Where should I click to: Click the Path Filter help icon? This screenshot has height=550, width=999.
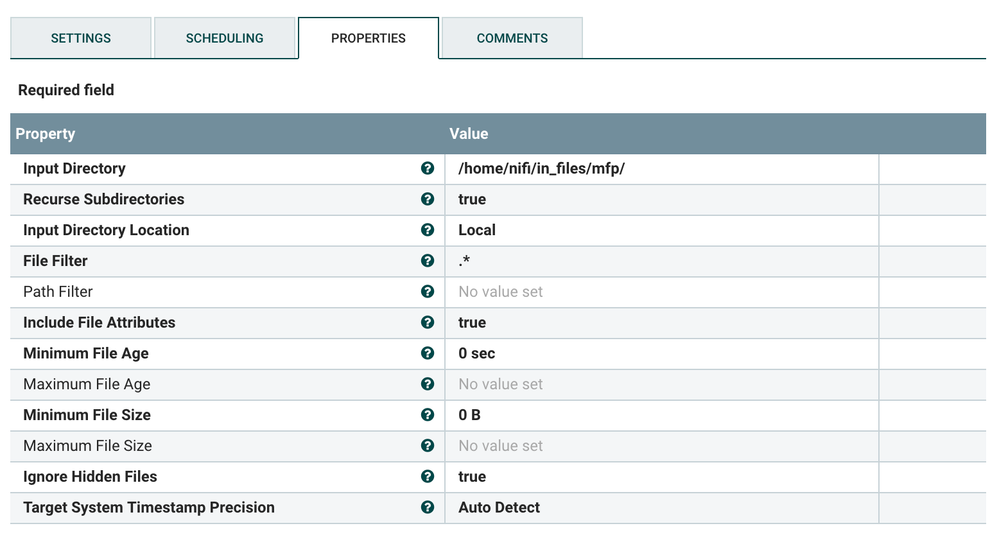(x=428, y=292)
